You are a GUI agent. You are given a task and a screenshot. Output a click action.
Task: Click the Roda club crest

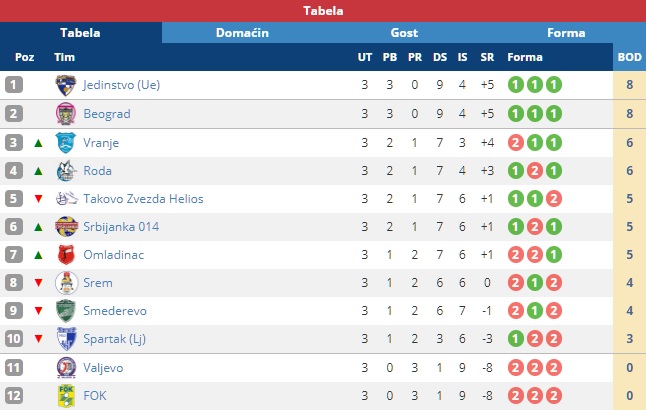point(66,171)
